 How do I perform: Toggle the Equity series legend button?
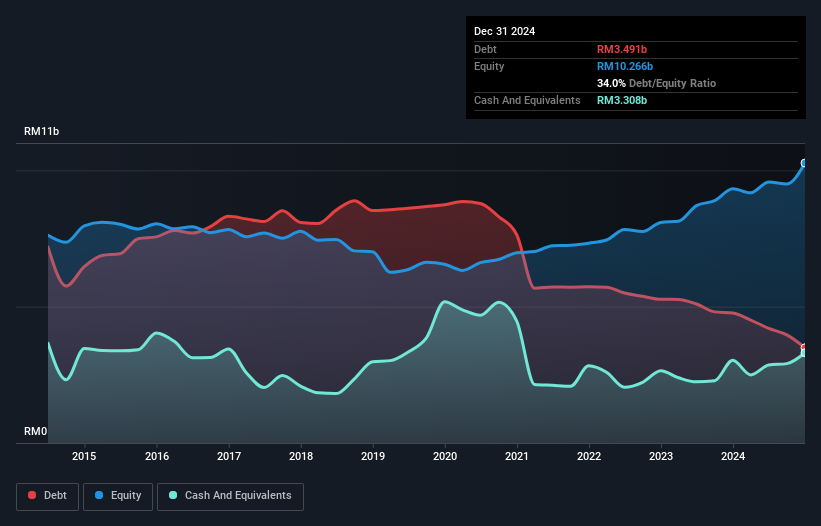(118, 496)
